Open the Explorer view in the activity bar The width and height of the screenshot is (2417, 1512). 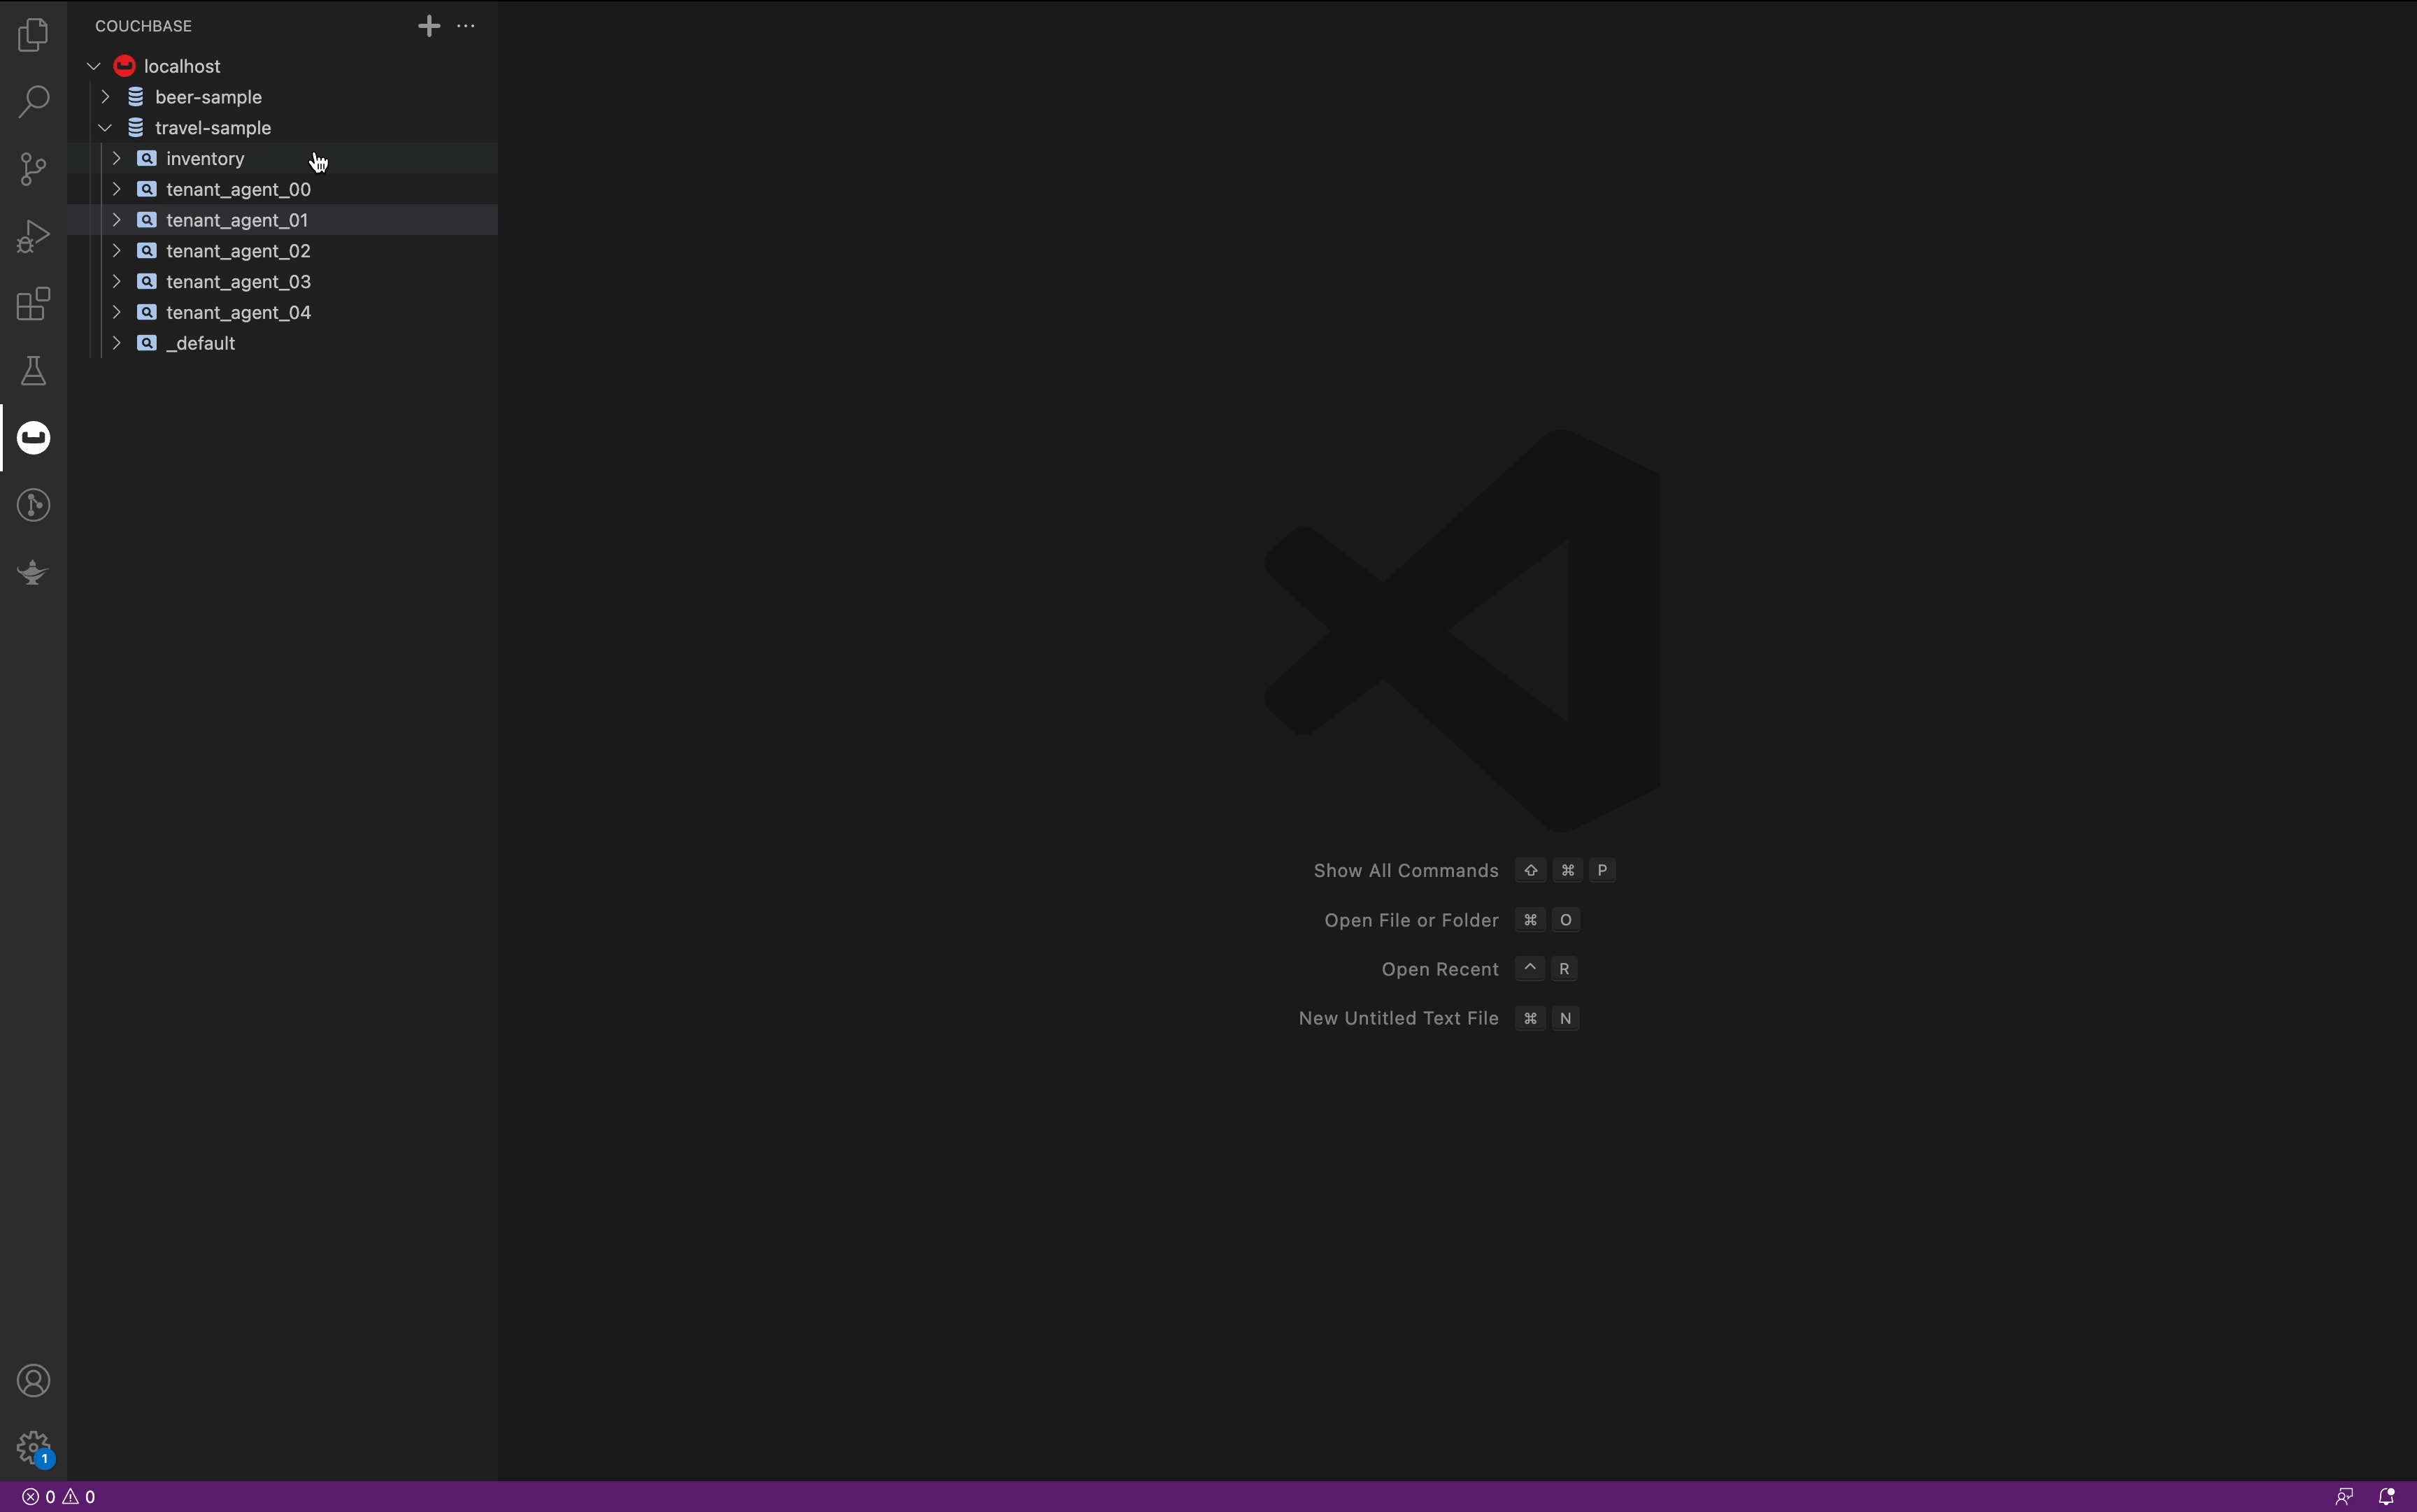33,35
